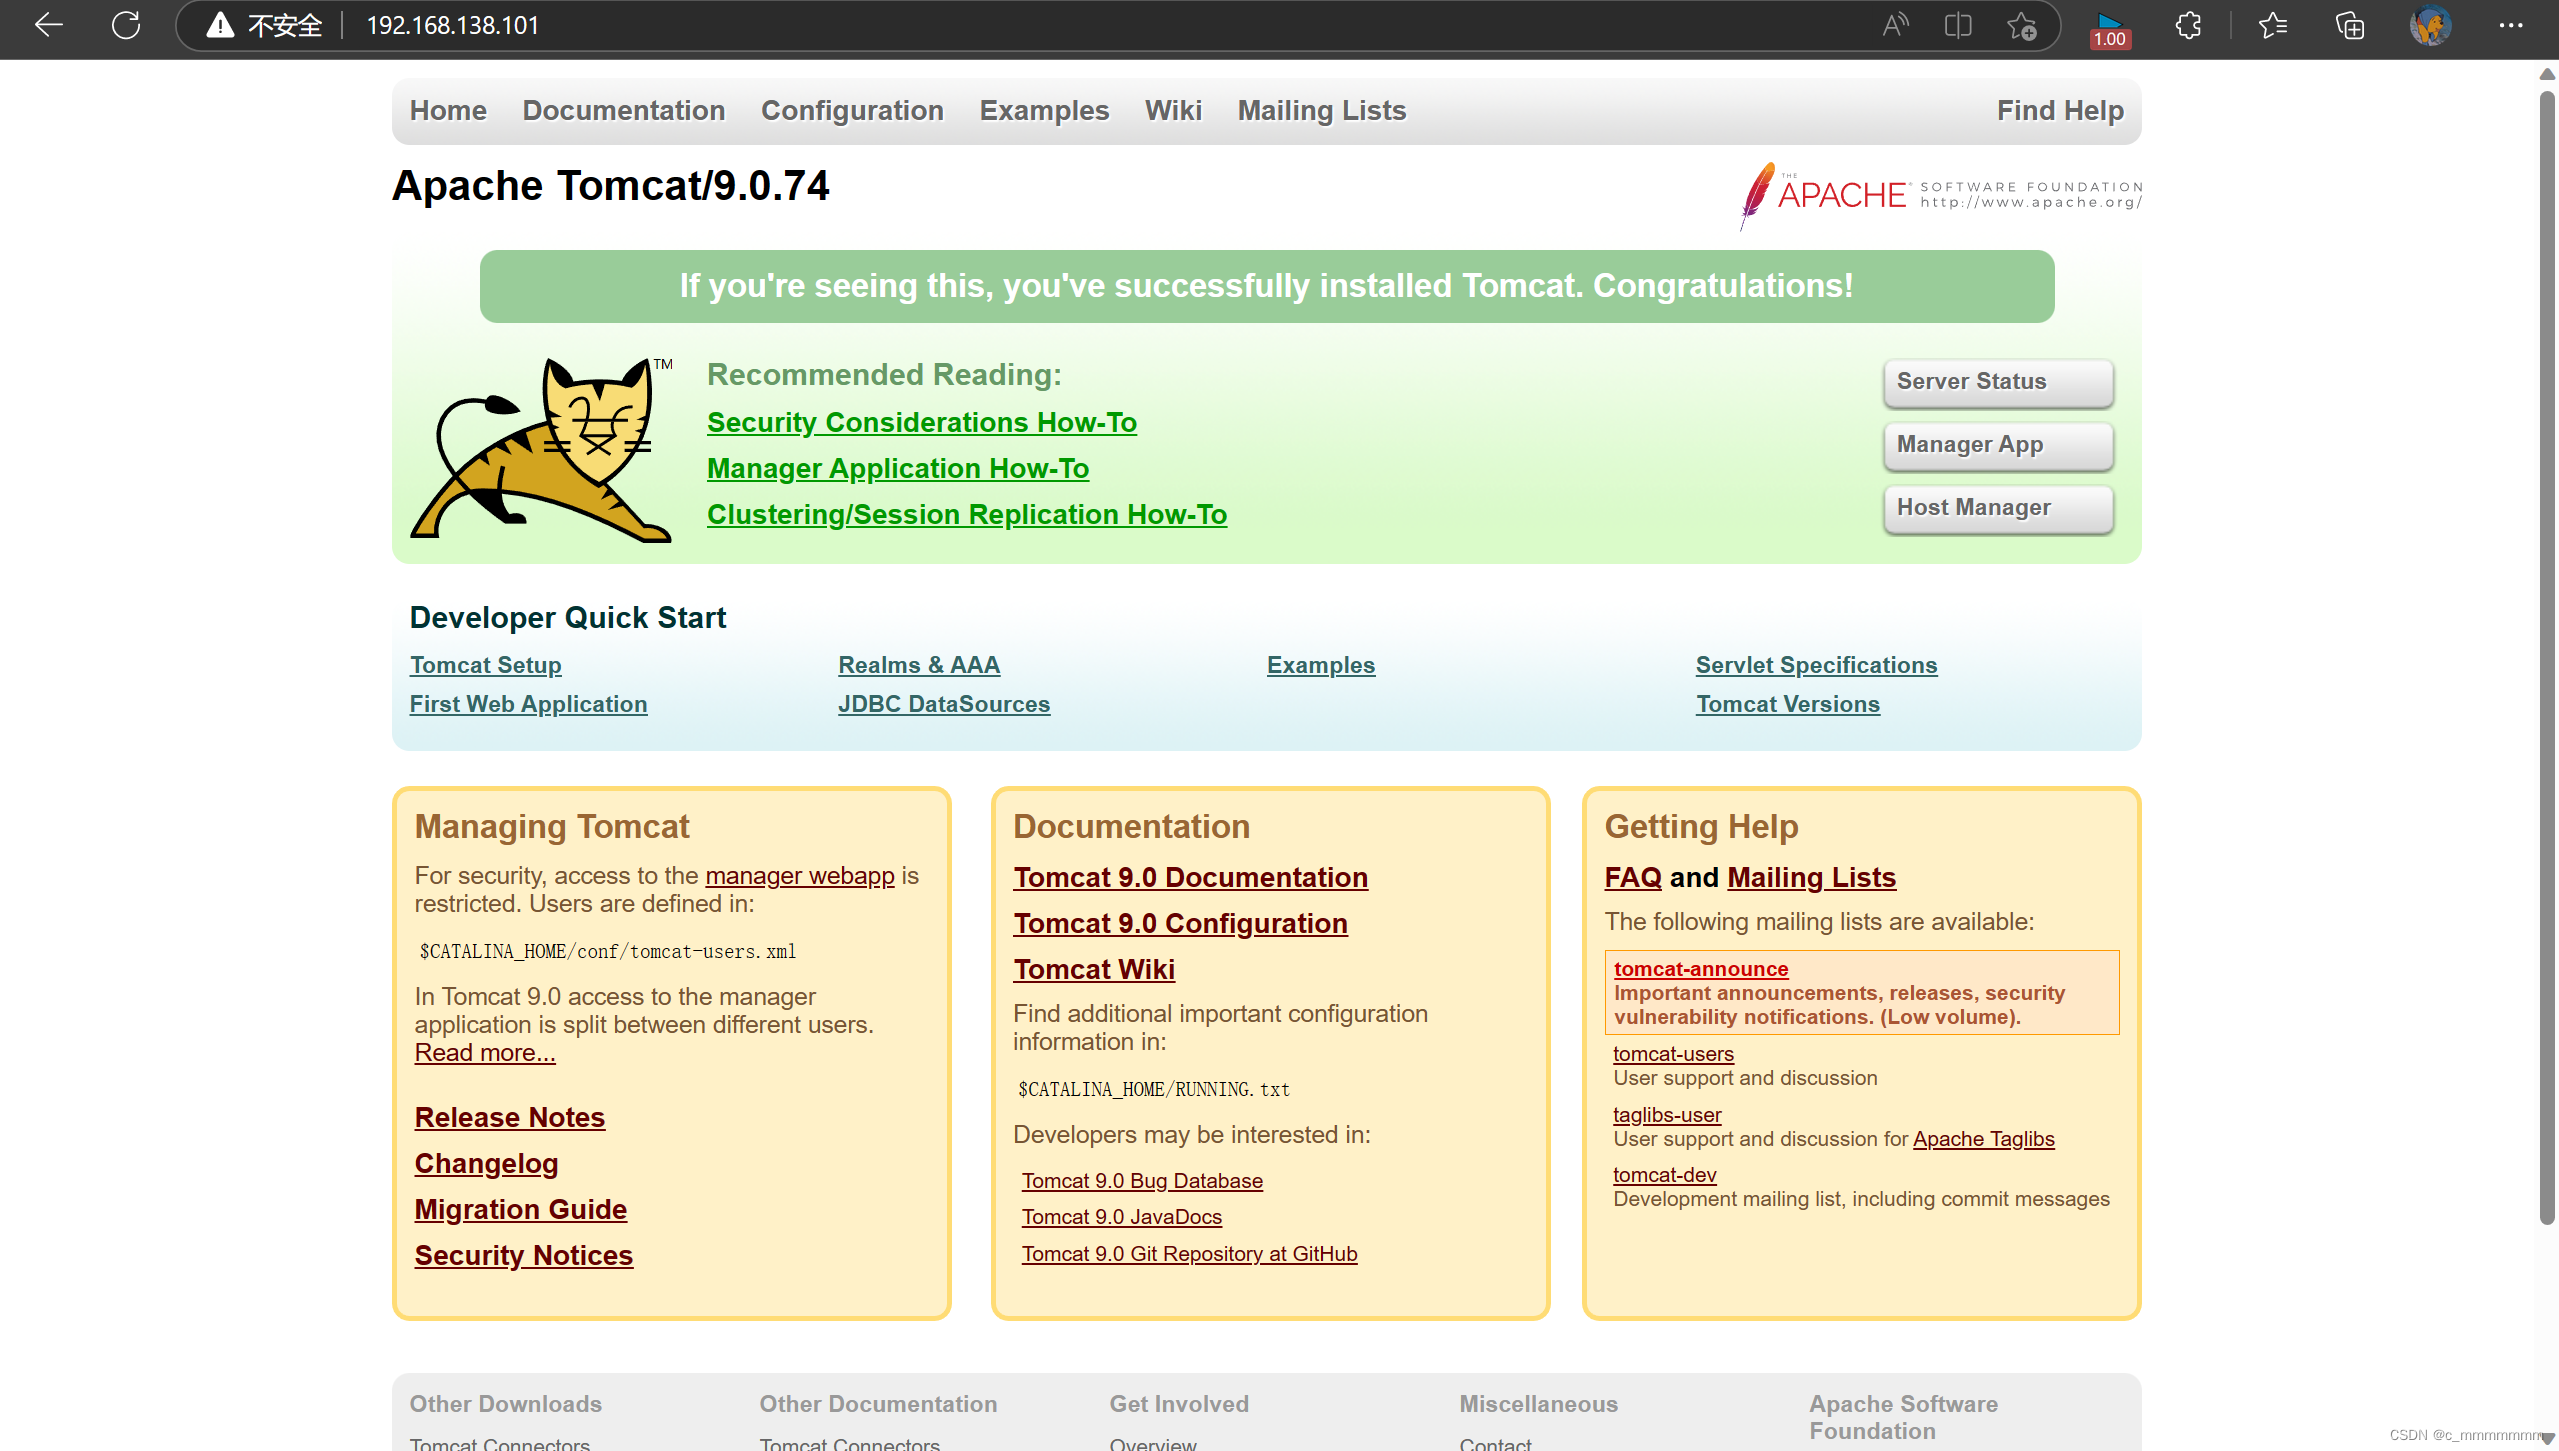
Task: Reload the page with refresh icon
Action: tap(126, 25)
